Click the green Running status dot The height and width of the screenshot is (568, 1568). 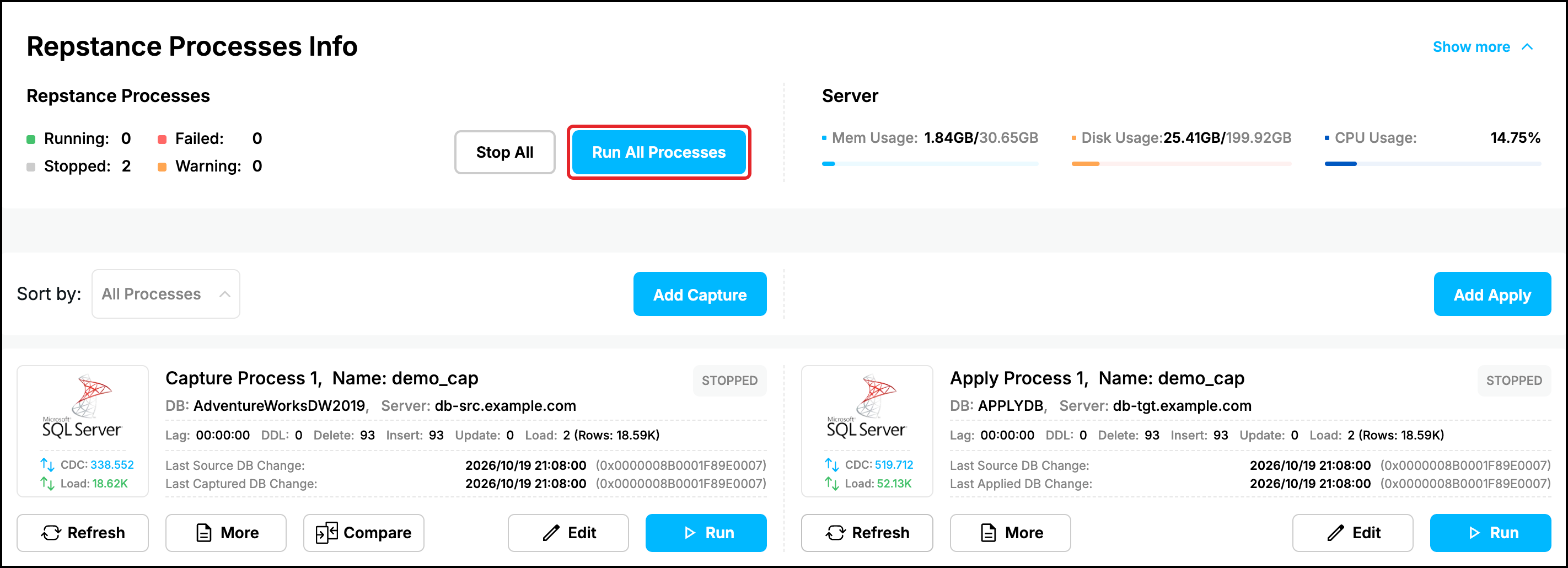[31, 139]
